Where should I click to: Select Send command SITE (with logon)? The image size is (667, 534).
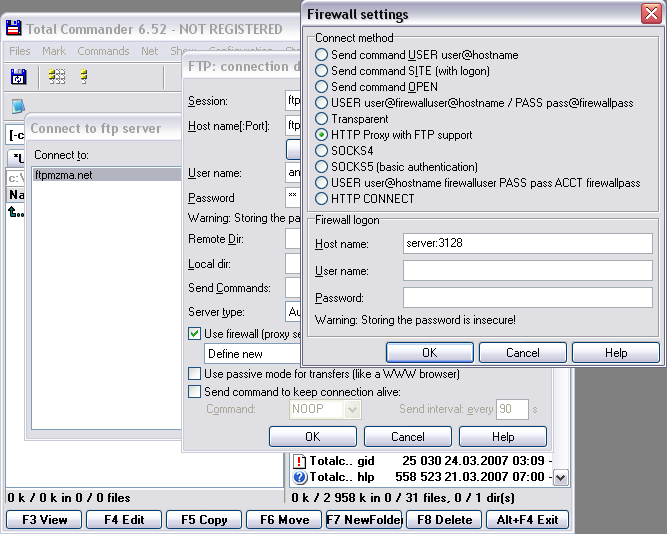coord(322,71)
